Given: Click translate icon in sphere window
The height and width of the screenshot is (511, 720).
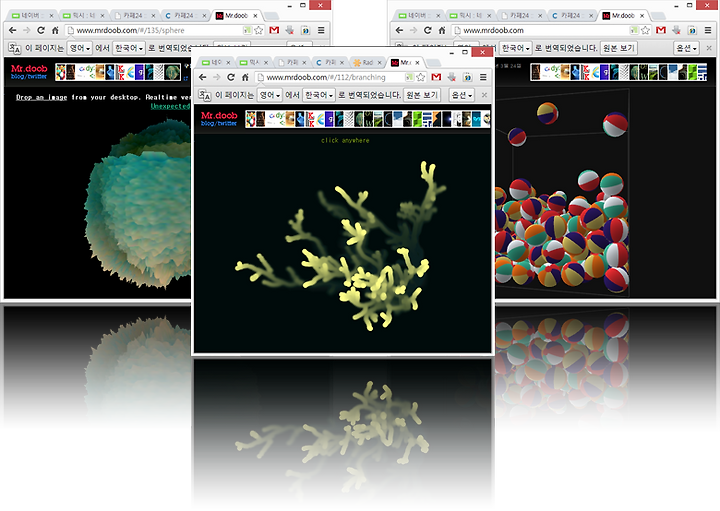Looking at the screenshot, I should click(15, 48).
